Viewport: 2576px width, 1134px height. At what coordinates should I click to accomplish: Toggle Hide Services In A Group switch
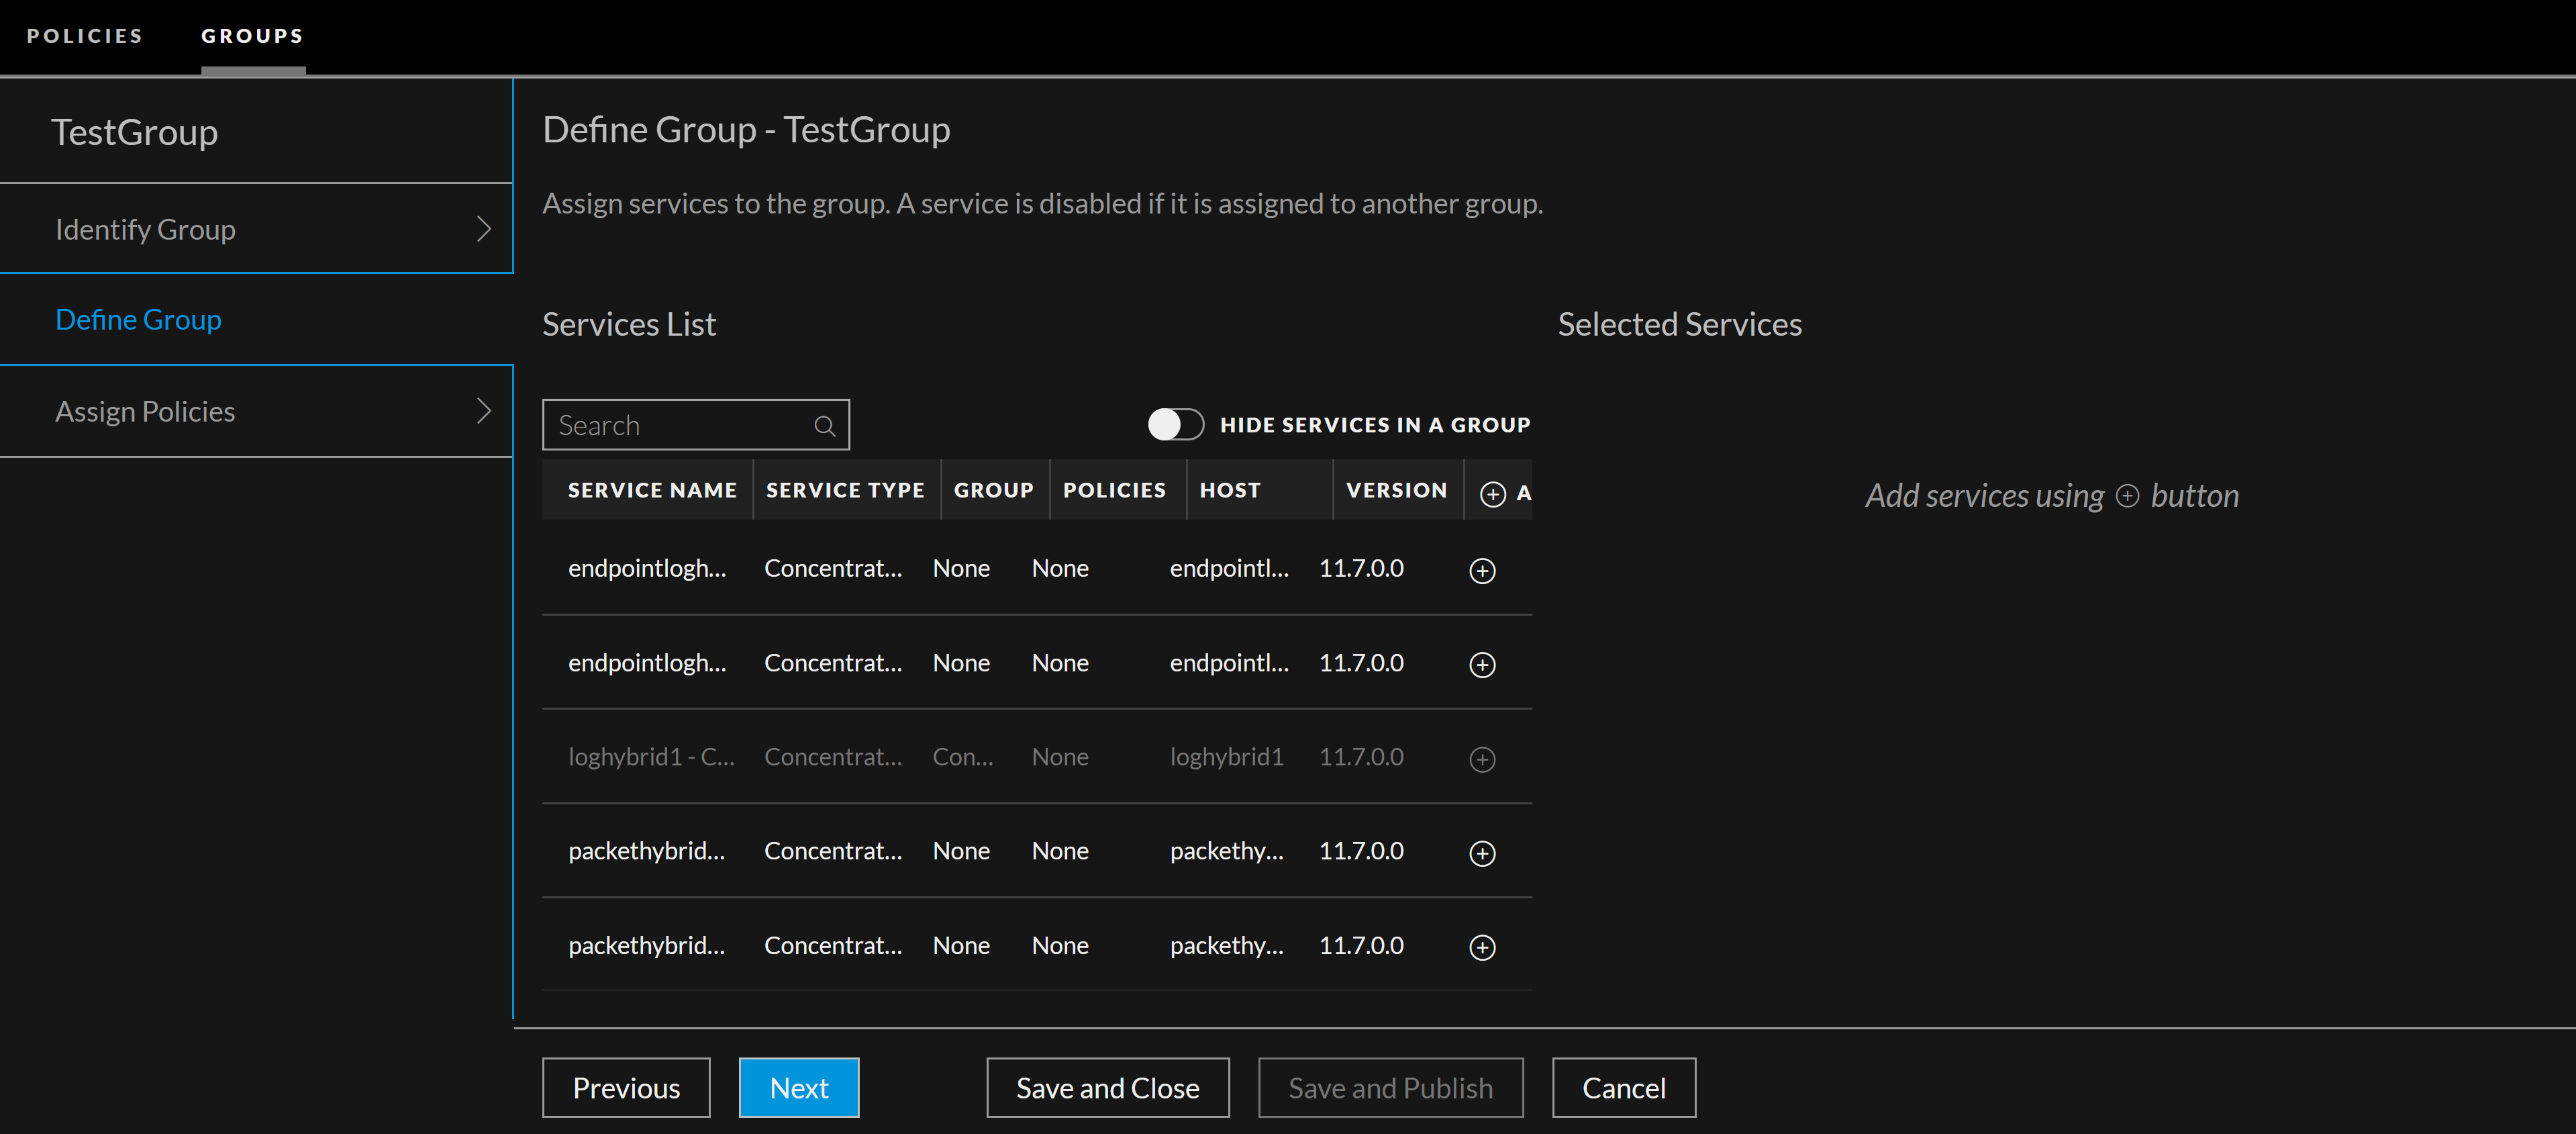[1175, 425]
